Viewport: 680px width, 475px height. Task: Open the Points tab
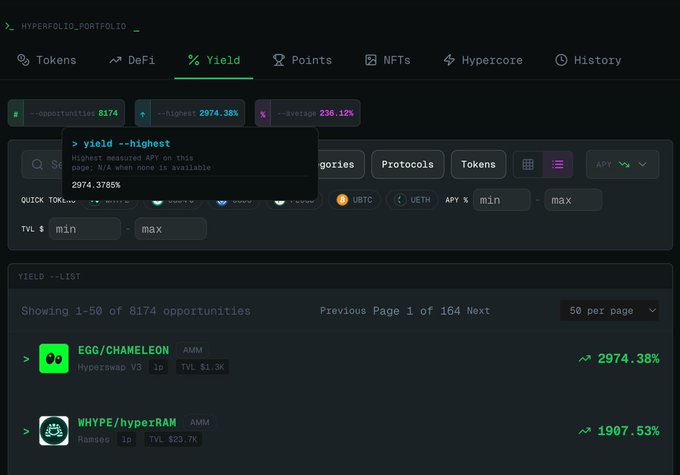tap(302, 60)
